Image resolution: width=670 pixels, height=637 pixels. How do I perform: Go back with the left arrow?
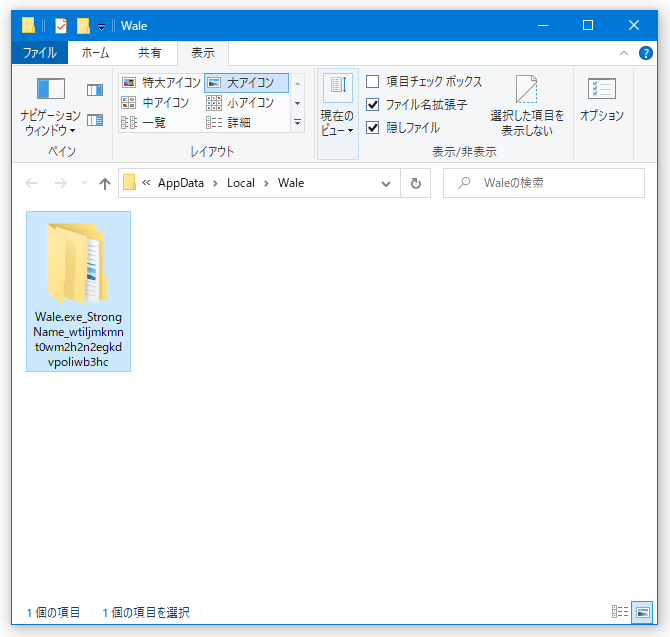(x=31, y=183)
